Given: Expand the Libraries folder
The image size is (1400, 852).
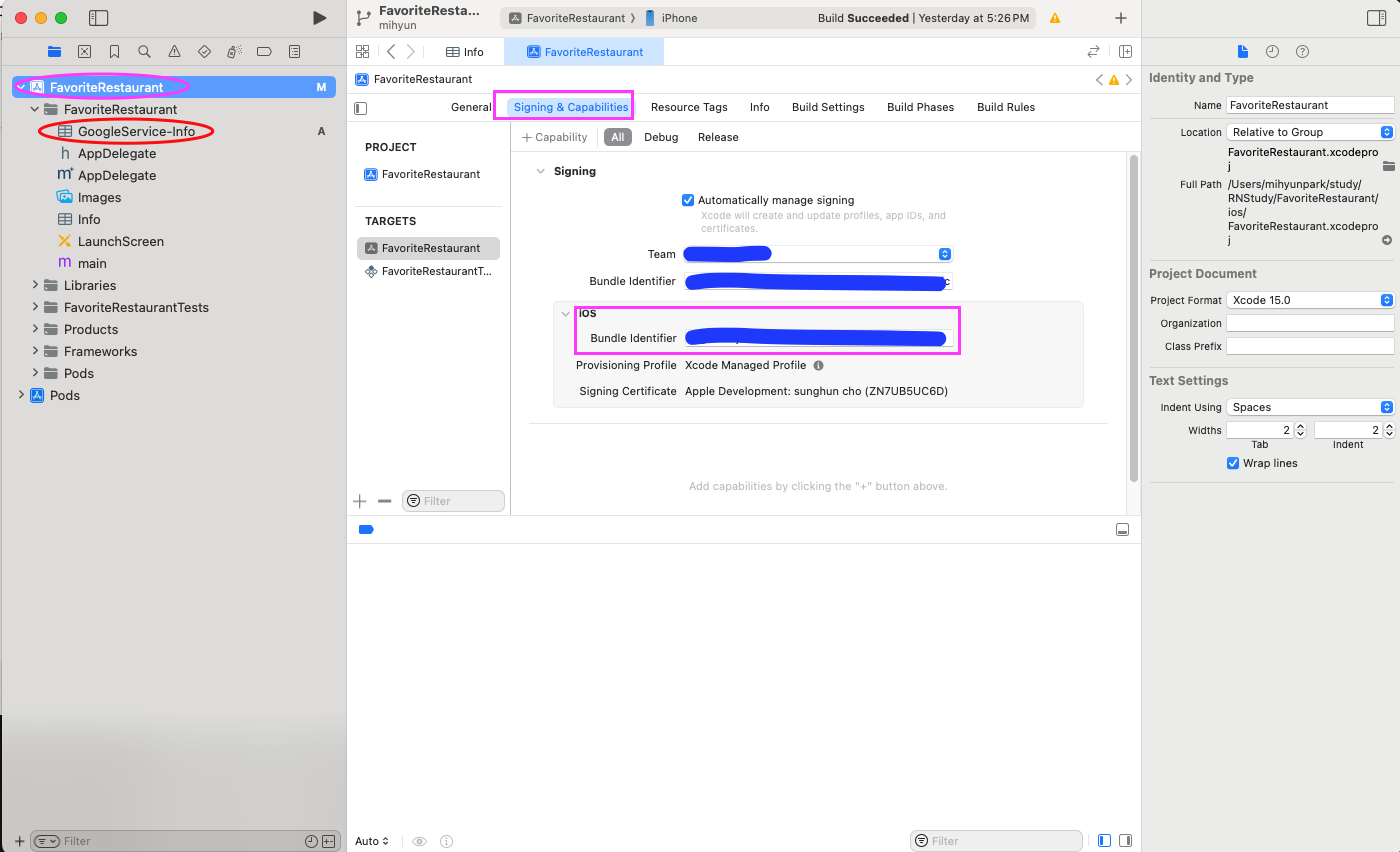Looking at the screenshot, I should coord(36,285).
